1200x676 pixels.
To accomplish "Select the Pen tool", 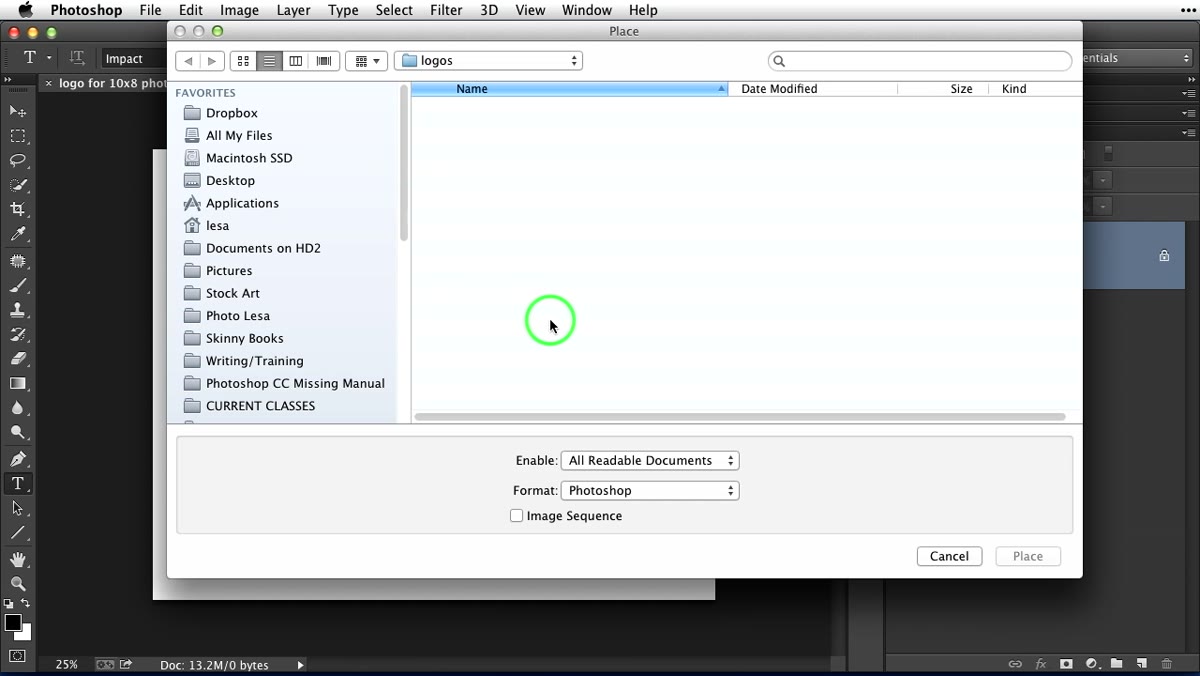I will (18, 459).
